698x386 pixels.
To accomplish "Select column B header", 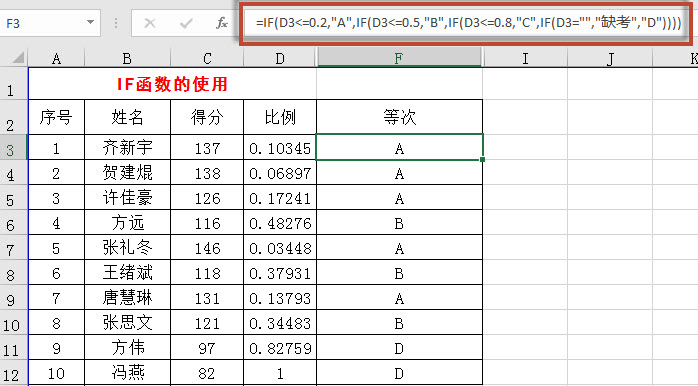I will [127, 58].
